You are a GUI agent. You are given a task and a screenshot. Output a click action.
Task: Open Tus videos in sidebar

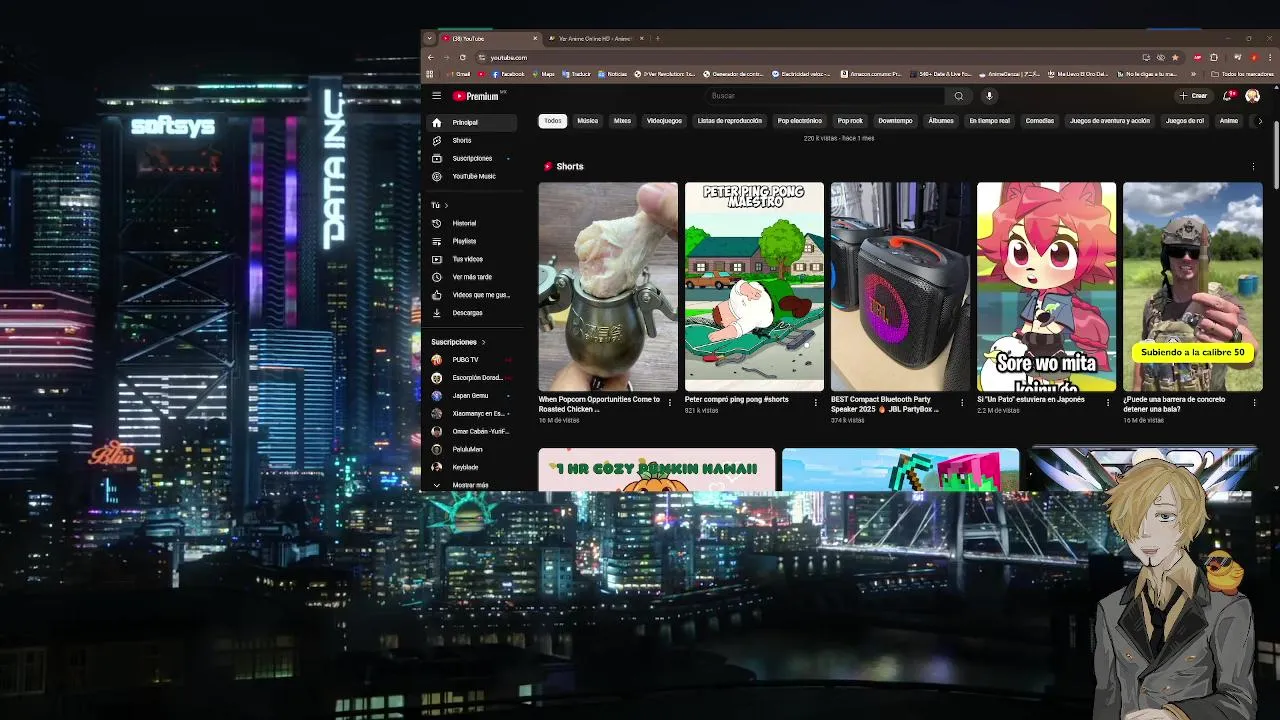tap(473, 259)
